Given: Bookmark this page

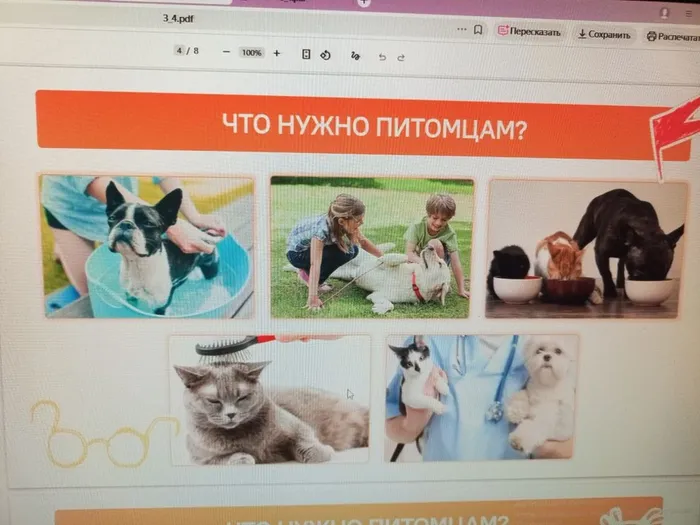Looking at the screenshot, I should 478,30.
